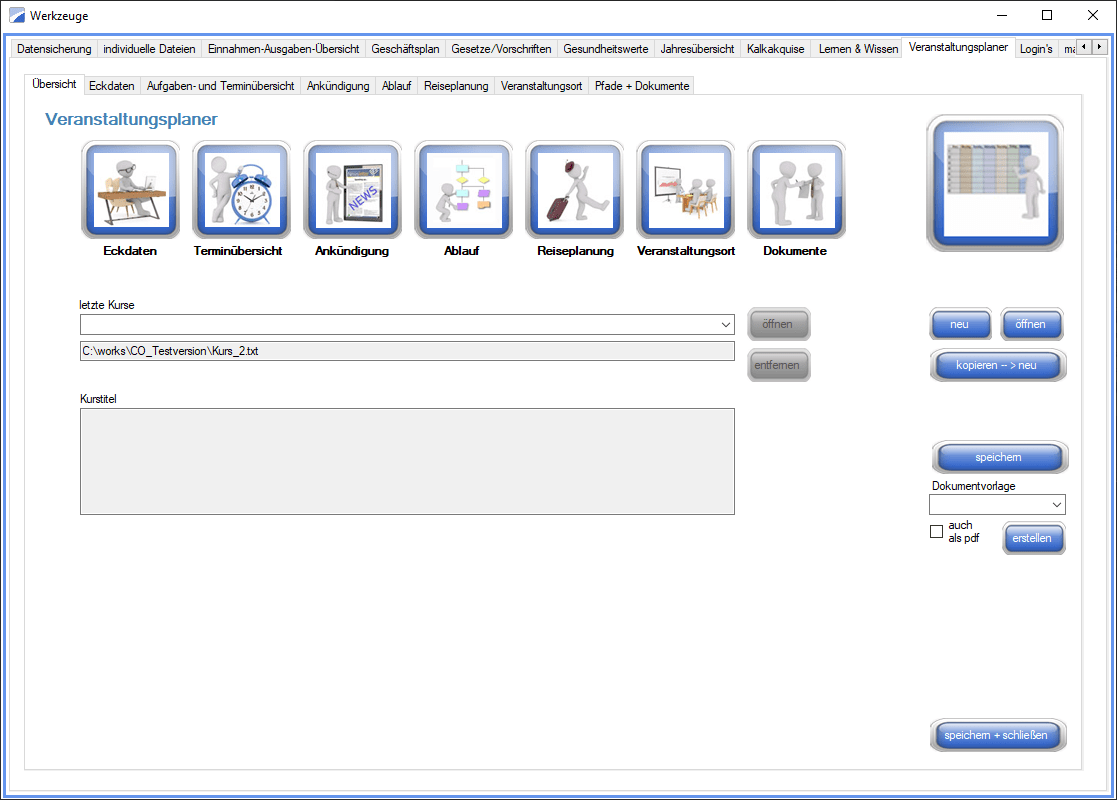
Task: Open the Geschäftsplan tab
Action: (x=405, y=49)
